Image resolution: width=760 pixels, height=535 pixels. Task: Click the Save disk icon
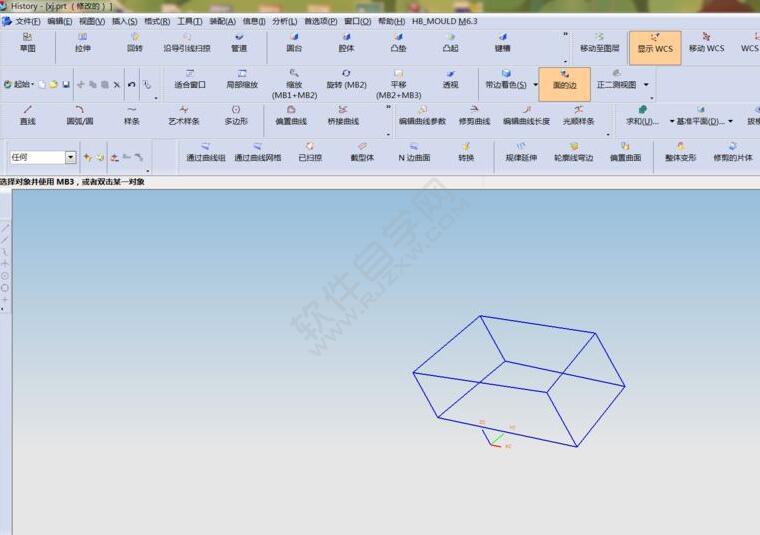tap(66, 84)
